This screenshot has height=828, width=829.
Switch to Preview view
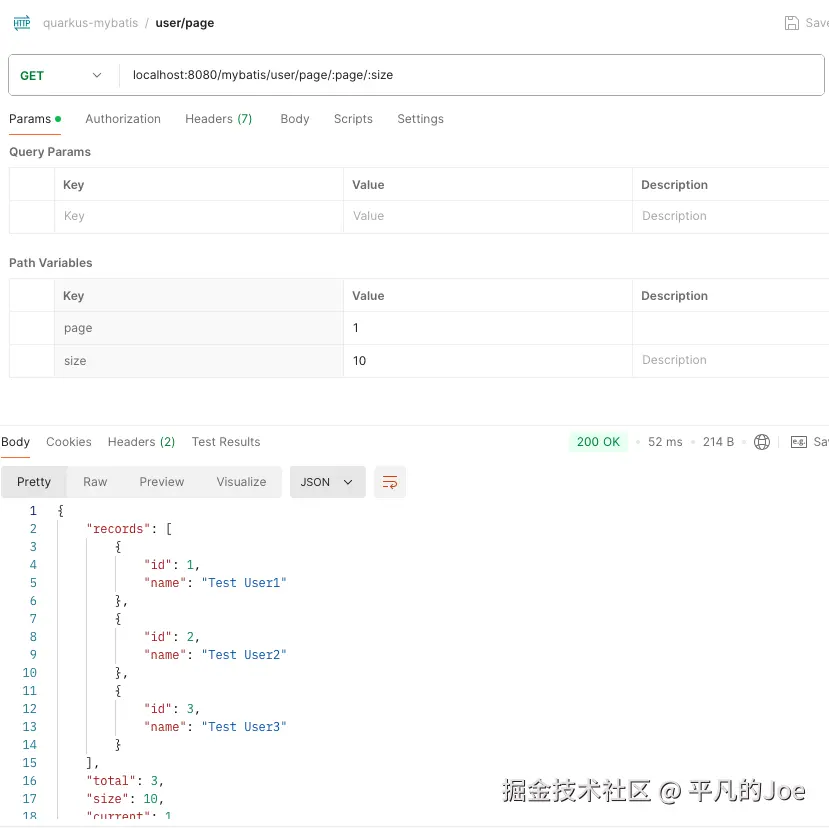(x=162, y=482)
